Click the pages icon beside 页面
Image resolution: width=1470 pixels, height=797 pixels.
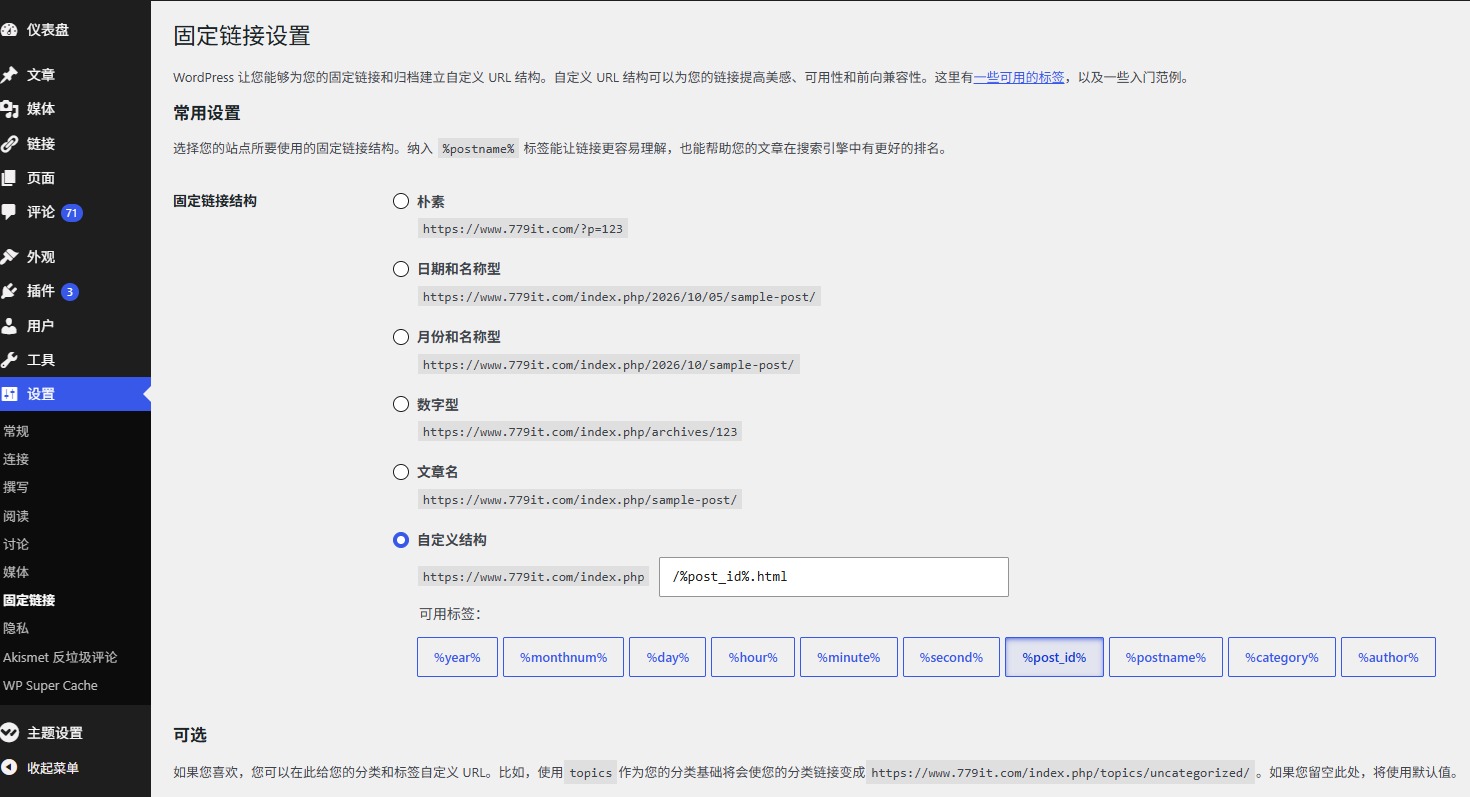pyautogui.click(x=9, y=178)
